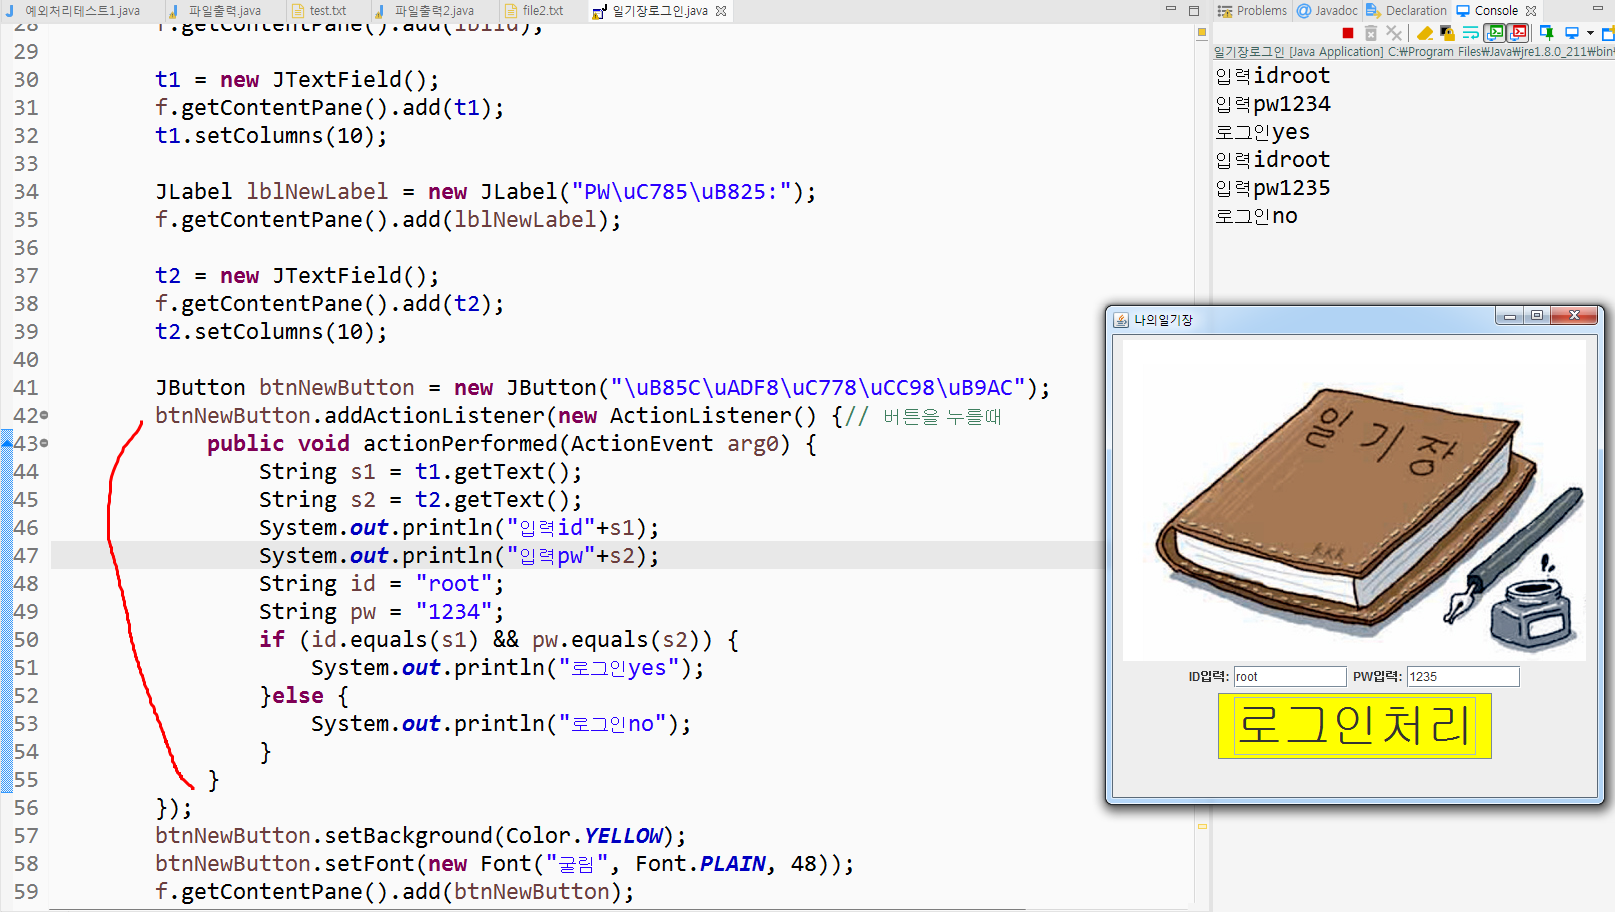Click line number 47 in the gutter

coord(26,555)
